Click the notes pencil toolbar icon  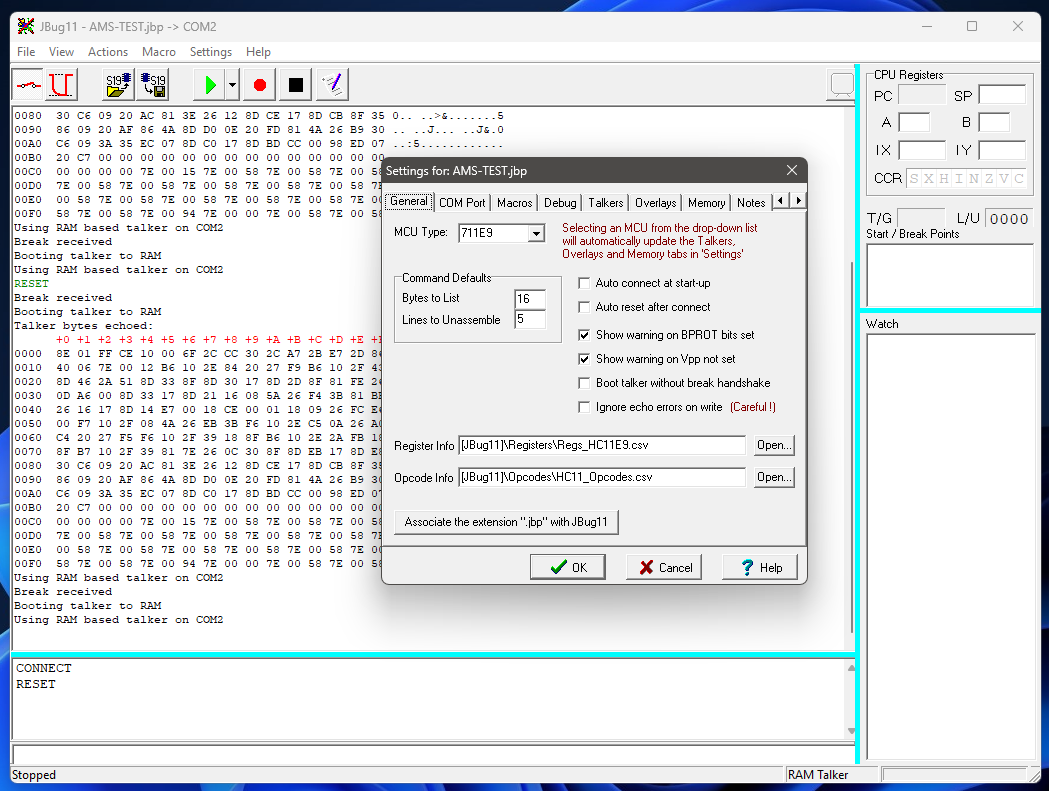332,86
